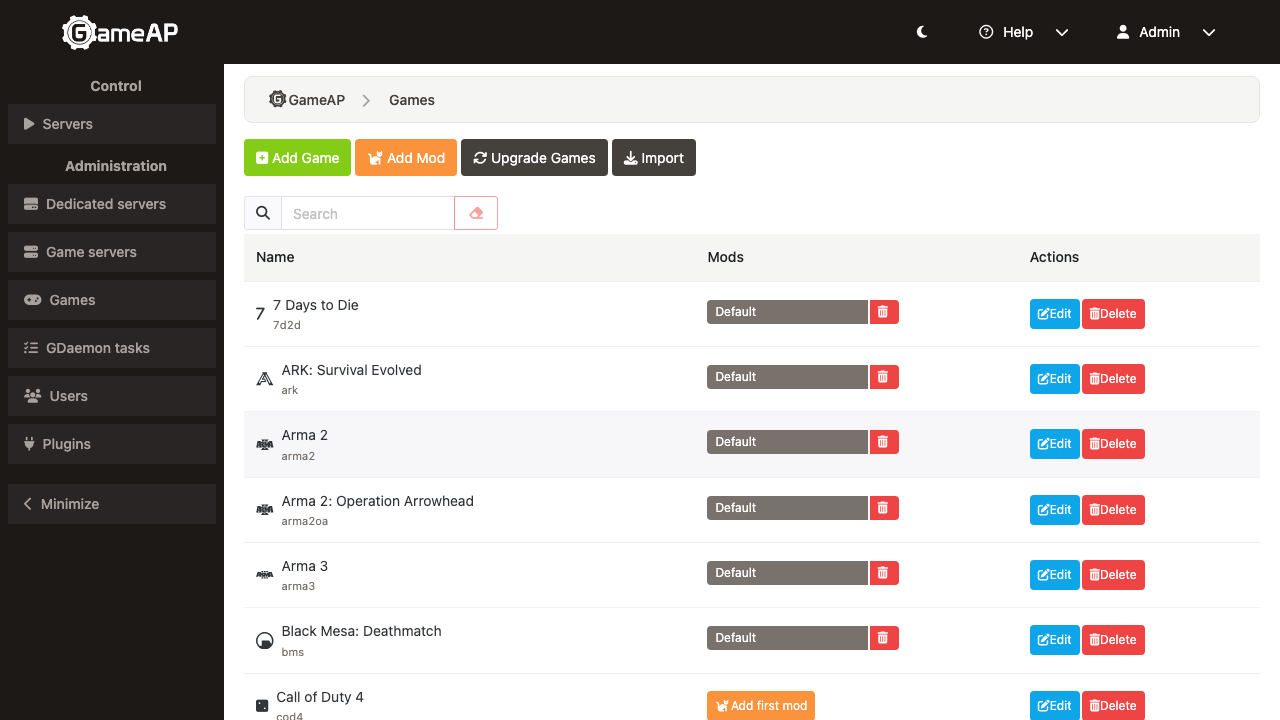
Task: Delete Arma 2: Operation Arrowhead game
Action: point(1113,510)
